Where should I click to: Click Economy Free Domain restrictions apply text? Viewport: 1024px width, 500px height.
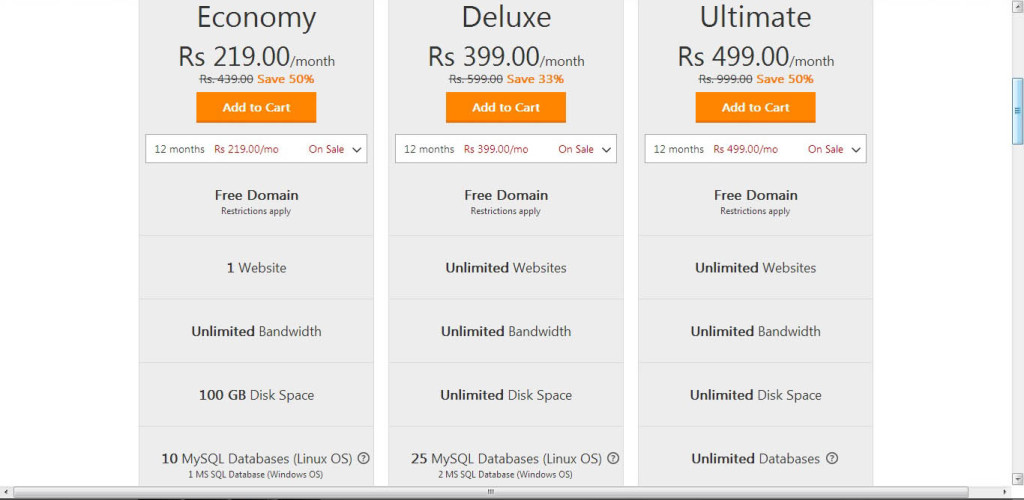(256, 211)
